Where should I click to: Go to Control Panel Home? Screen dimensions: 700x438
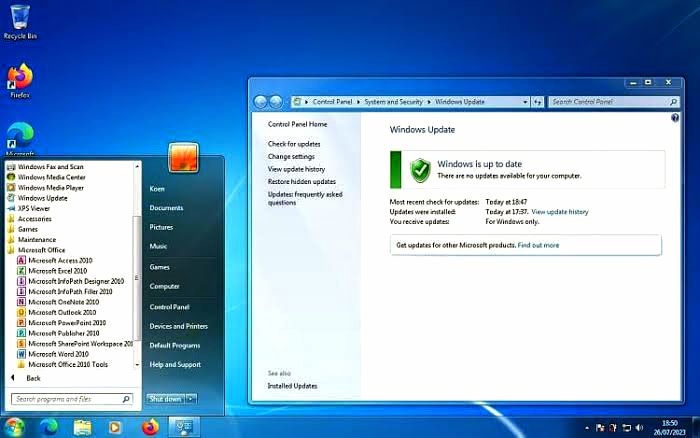tap(297, 124)
